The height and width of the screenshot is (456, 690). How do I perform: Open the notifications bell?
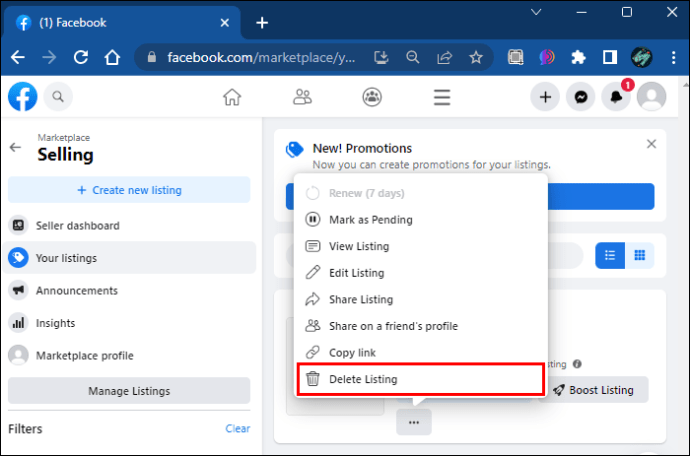[616, 97]
